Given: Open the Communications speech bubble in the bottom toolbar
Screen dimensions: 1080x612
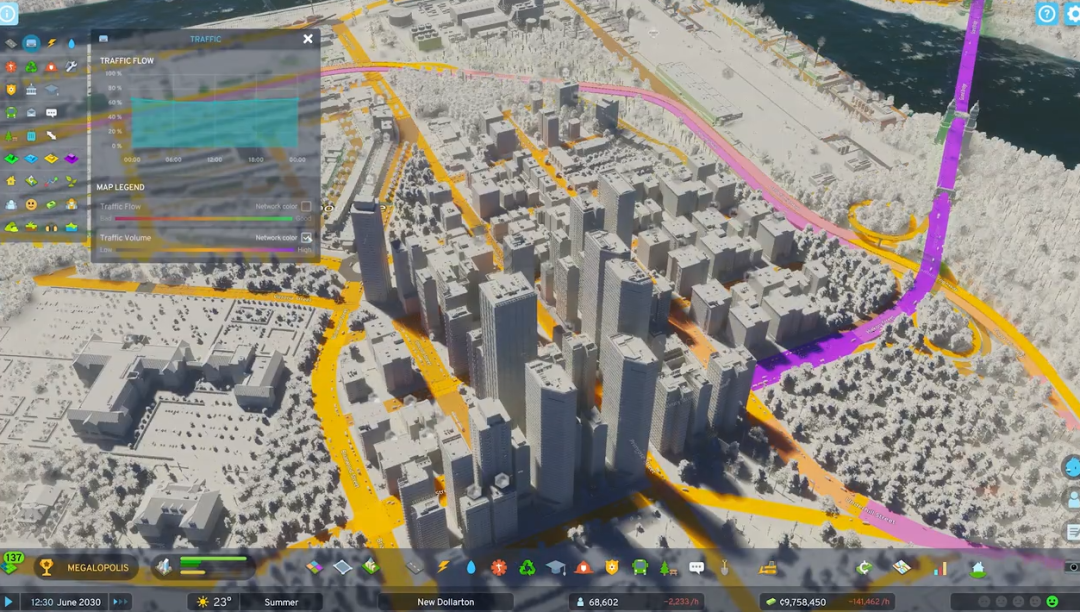Looking at the screenshot, I should pyautogui.click(x=696, y=568).
